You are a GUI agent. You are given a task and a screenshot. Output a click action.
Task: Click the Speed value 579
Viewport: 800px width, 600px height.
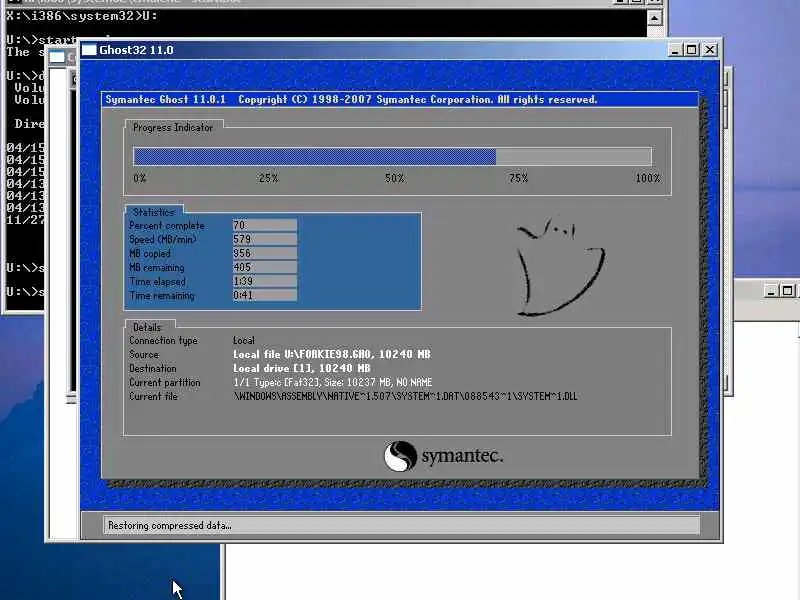coord(265,239)
